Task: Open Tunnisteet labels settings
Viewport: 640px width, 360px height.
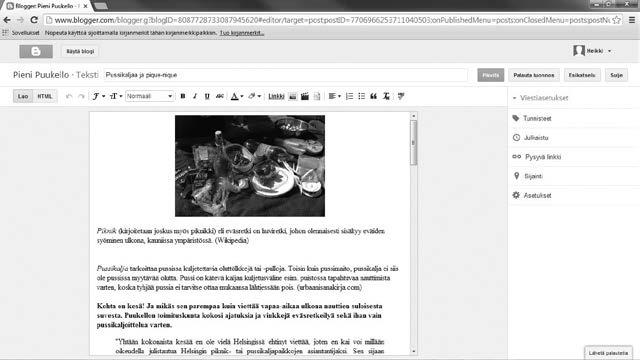Action: tap(532, 118)
